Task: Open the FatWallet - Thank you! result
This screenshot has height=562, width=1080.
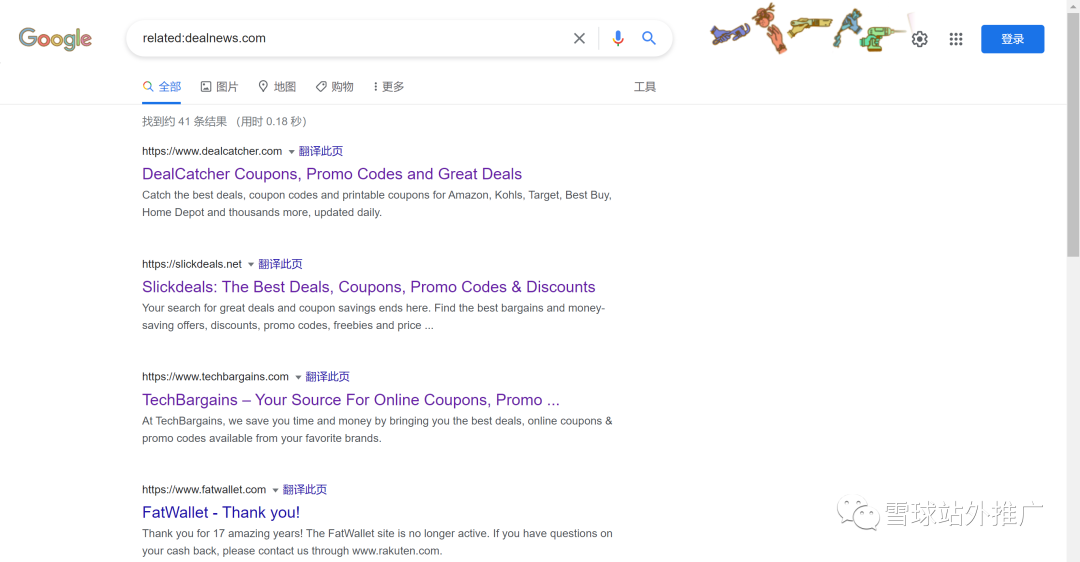Action: [x=221, y=512]
